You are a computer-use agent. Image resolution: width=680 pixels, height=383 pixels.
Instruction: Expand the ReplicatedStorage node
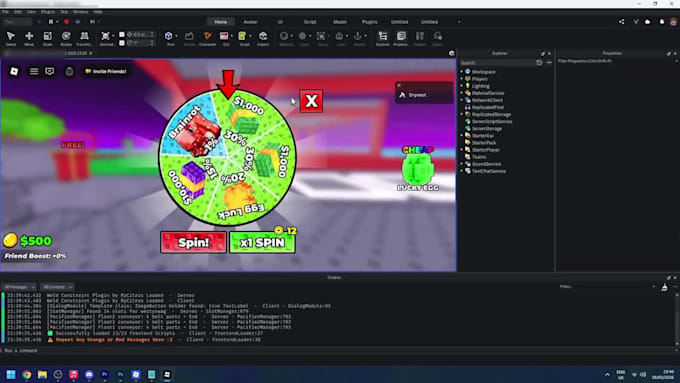point(462,114)
